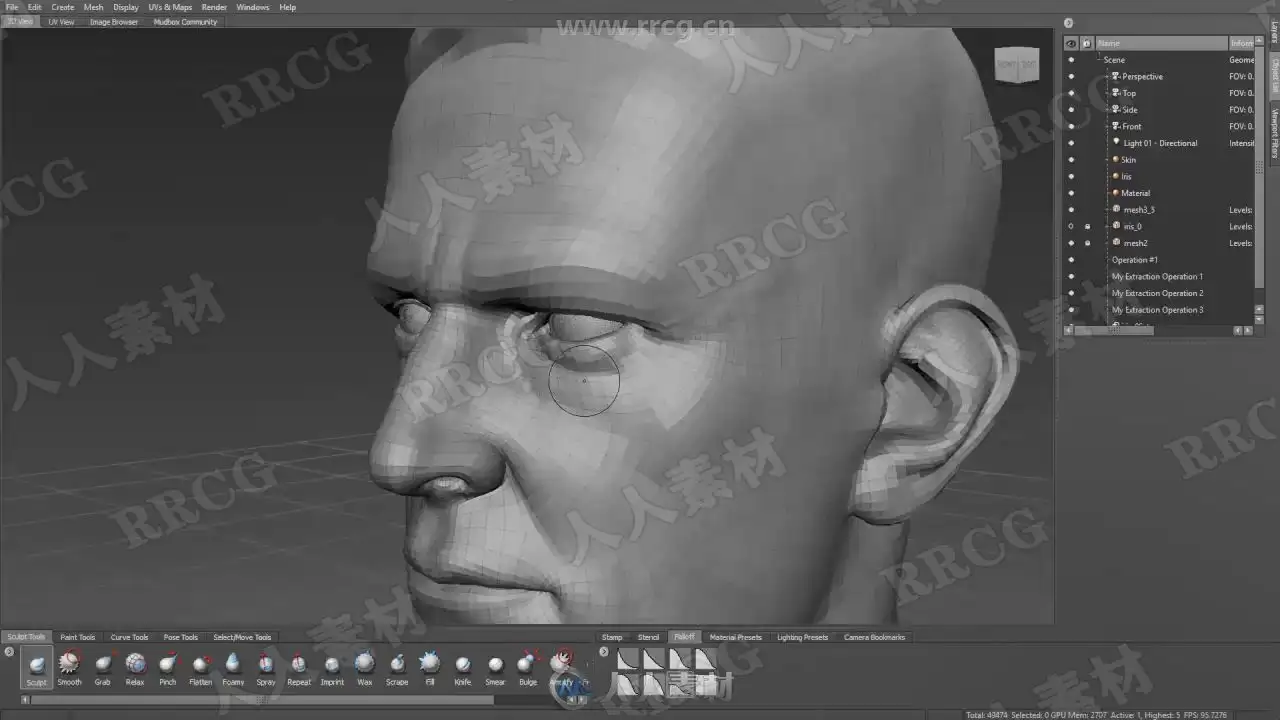Click the eye column header in Object List
Viewport: 1280px width, 720px height.
click(x=1071, y=43)
